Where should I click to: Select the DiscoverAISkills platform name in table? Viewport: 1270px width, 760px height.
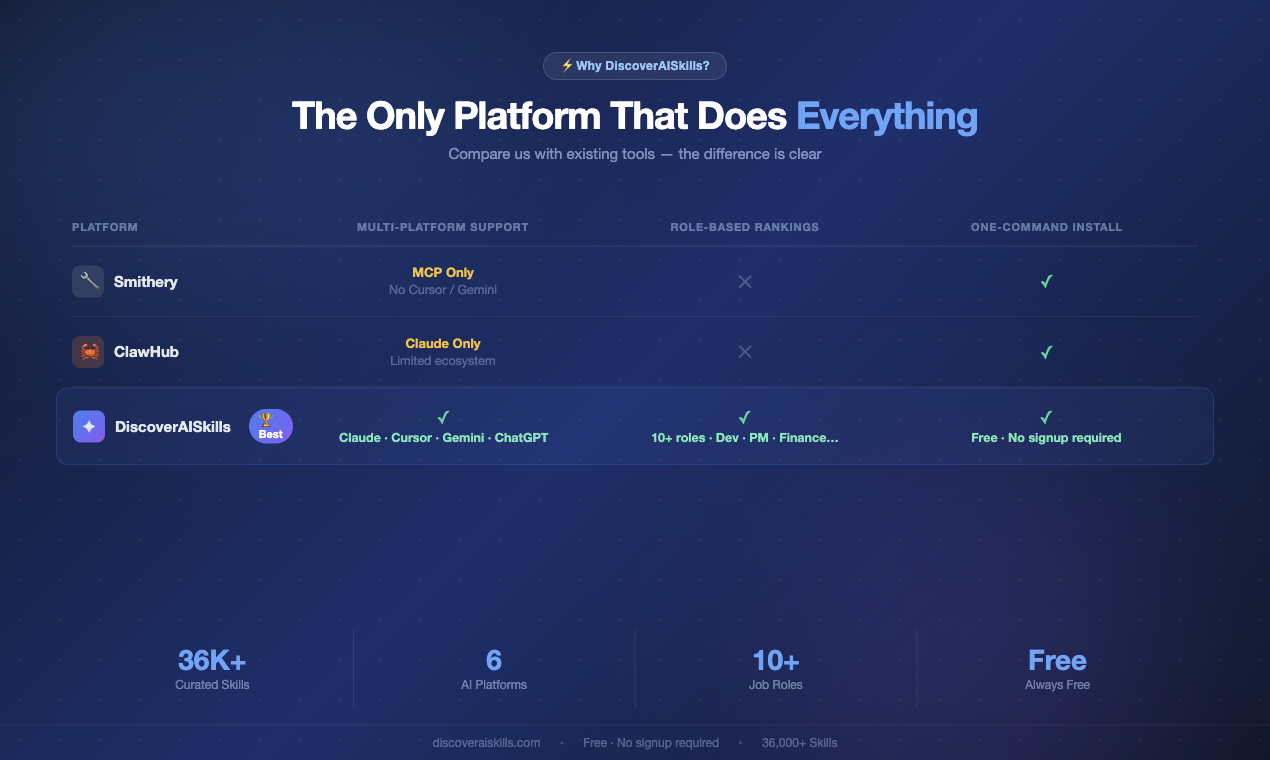173,426
